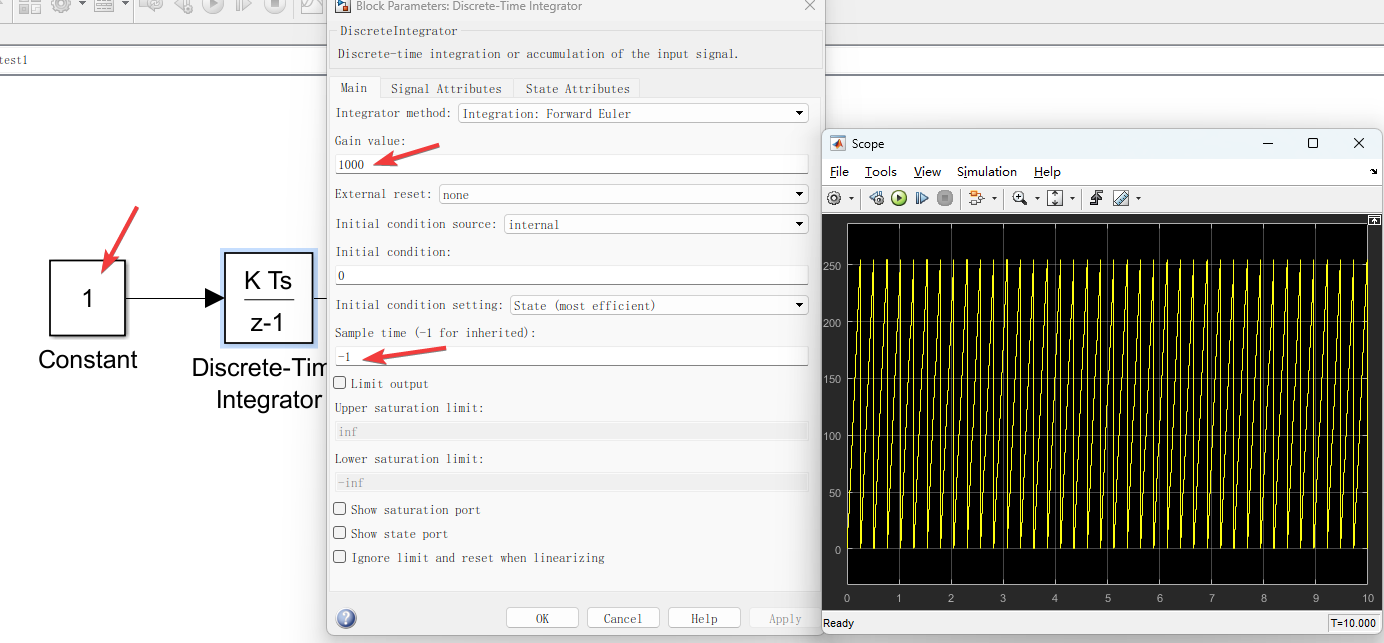Open the Zoom tool options dropdown arrow
The width and height of the screenshot is (1384, 643).
click(1037, 199)
